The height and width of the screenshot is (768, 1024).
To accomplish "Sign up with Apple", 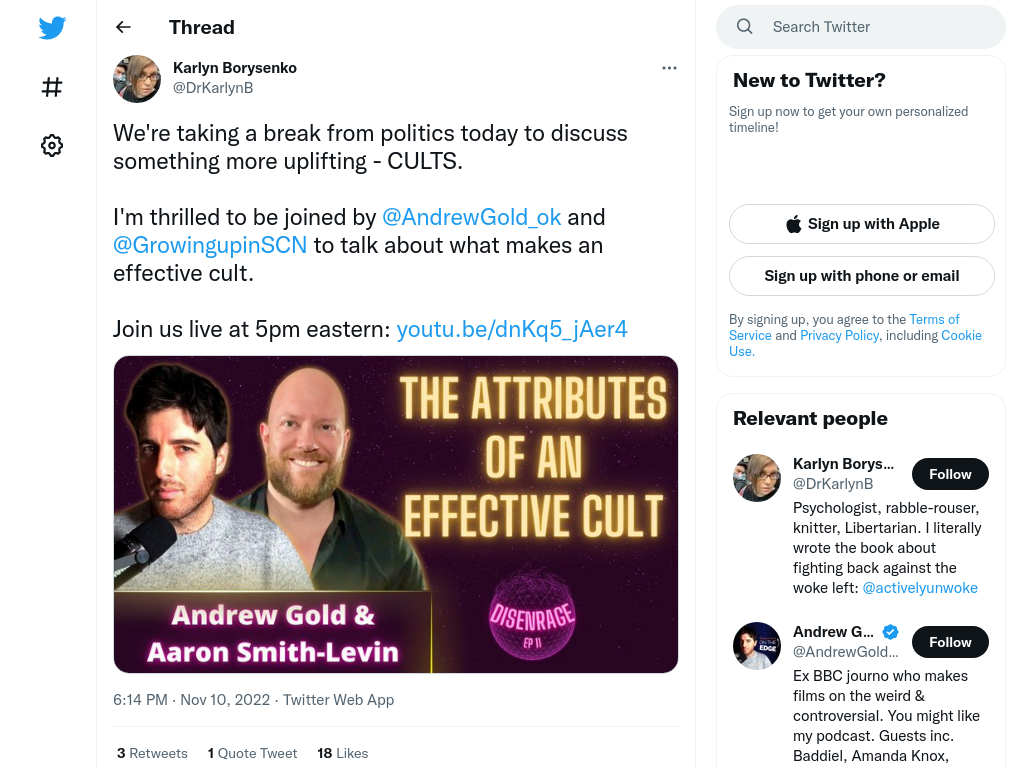I will tap(861, 224).
